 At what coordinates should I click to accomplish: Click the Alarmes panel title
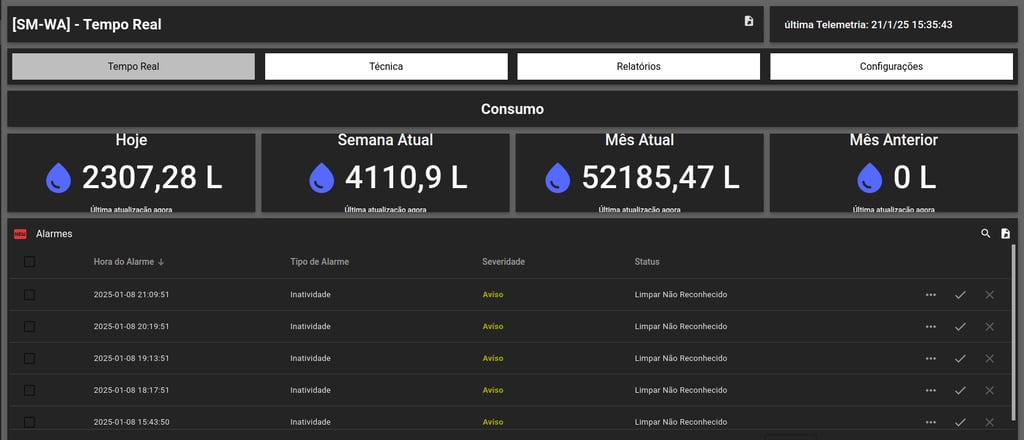(x=54, y=234)
